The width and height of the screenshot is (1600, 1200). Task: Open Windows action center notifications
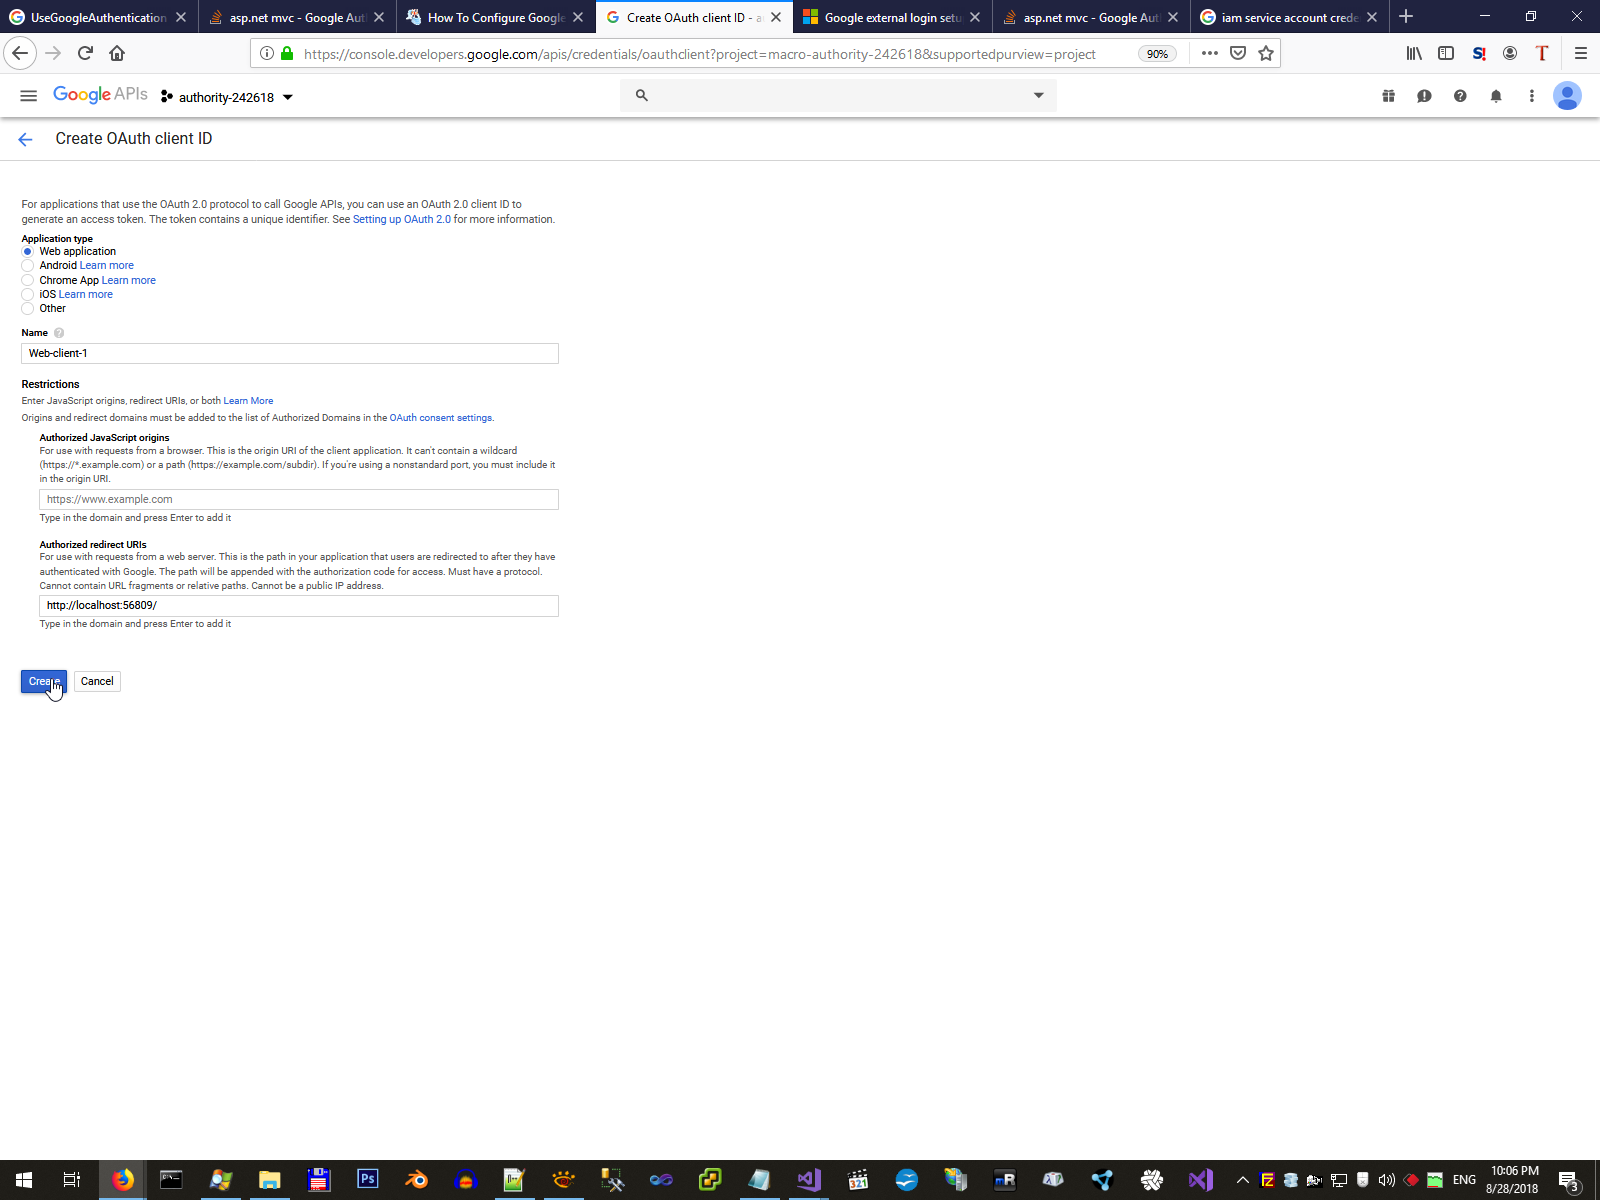(x=1570, y=1180)
